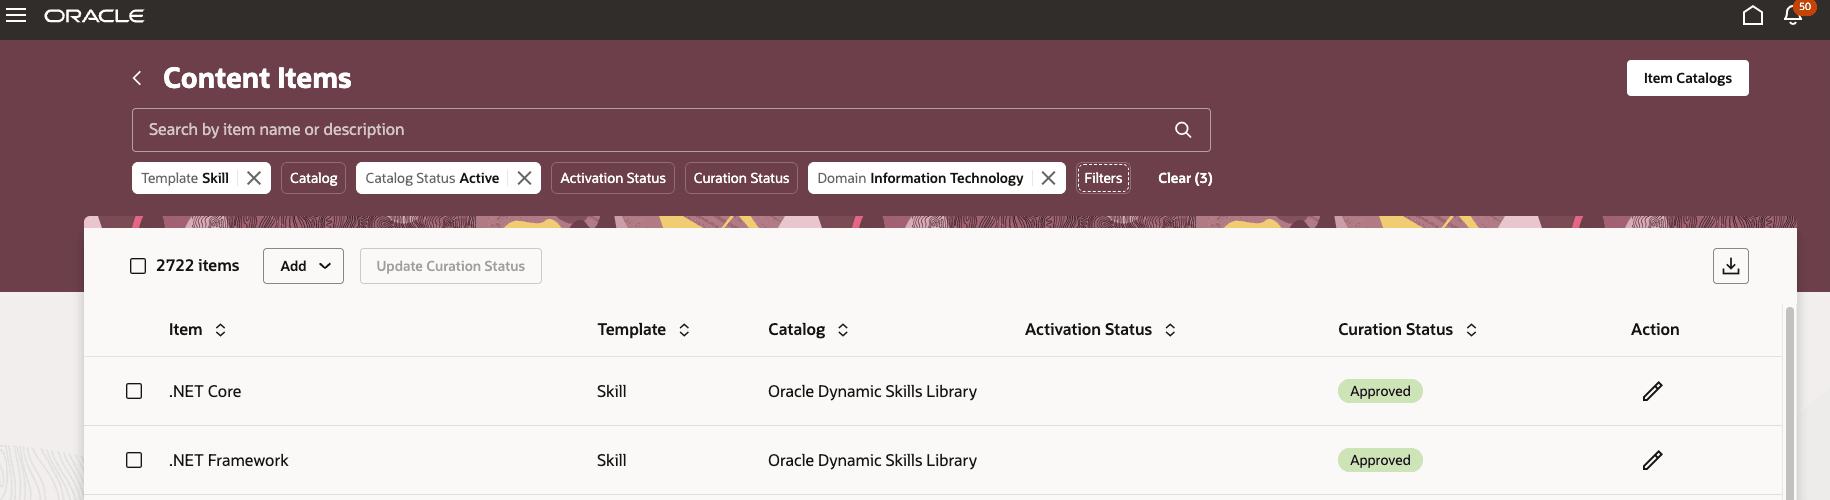Image resolution: width=1830 pixels, height=500 pixels.
Task: Clear all three applied filters
Action: point(1185,178)
